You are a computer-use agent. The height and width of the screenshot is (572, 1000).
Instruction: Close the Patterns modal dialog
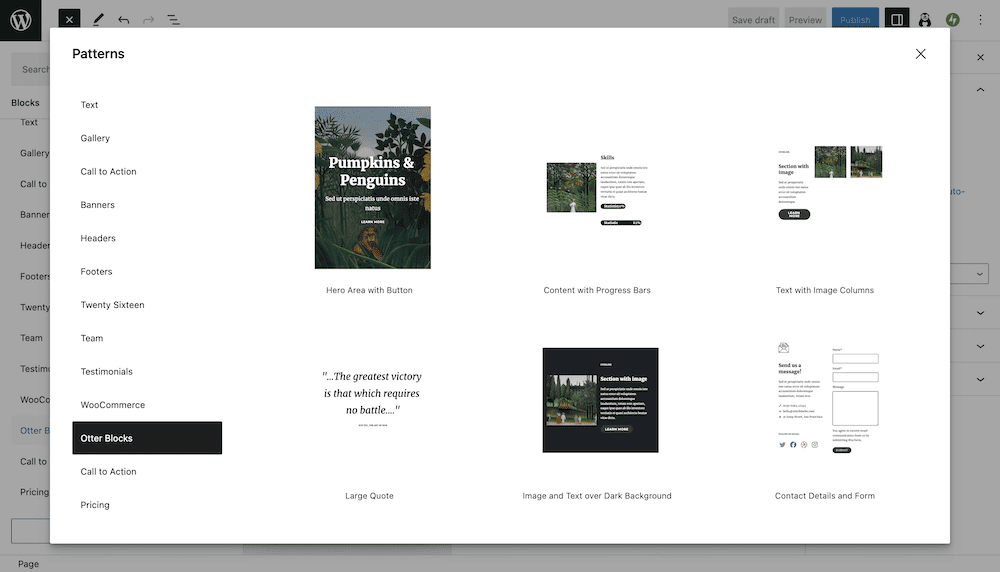point(920,54)
